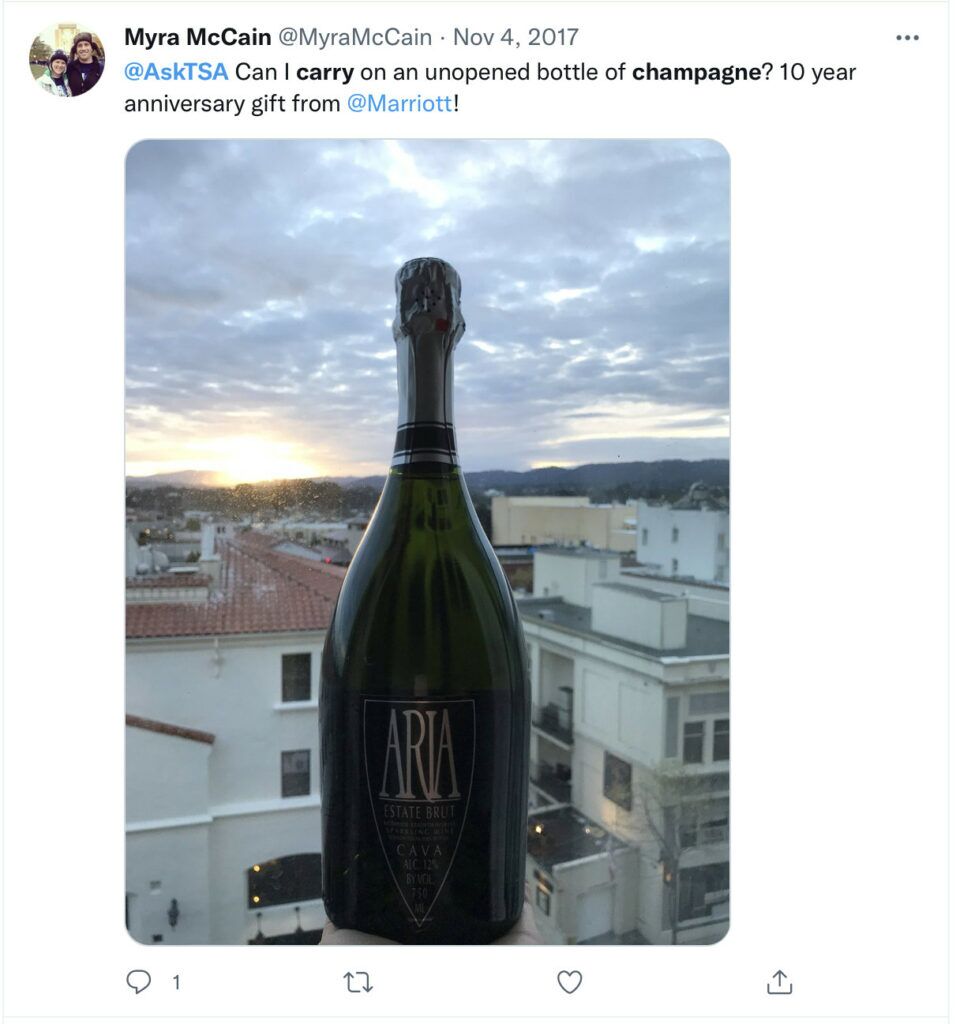
Task: Click the Nov 4, 2017 timestamp
Action: point(515,37)
